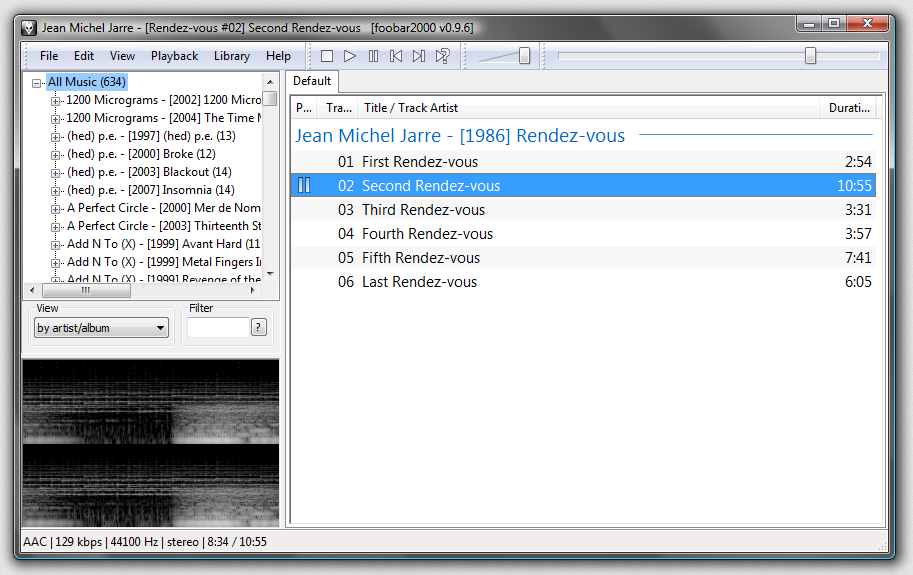Open the Help menu
Viewport: 913px width, 575px height.
[278, 56]
